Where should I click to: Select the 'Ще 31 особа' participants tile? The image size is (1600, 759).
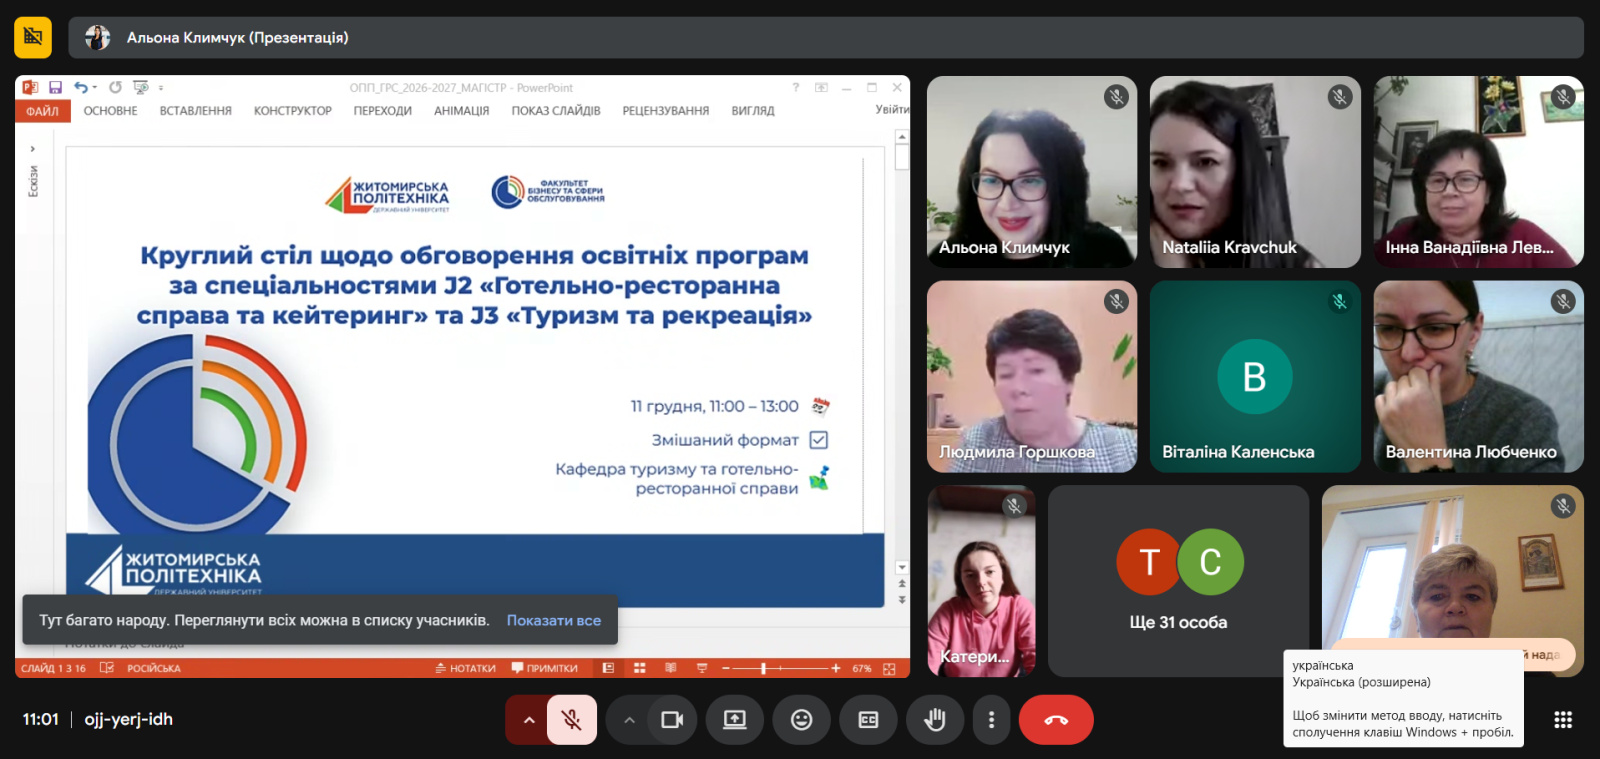pyautogui.click(x=1178, y=581)
